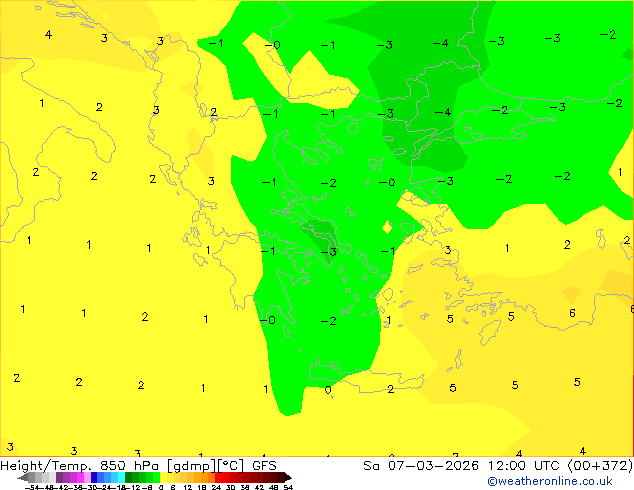Pick the bright yellow legend swatch above 0
The height and width of the screenshot is (490, 634).
tap(163, 477)
